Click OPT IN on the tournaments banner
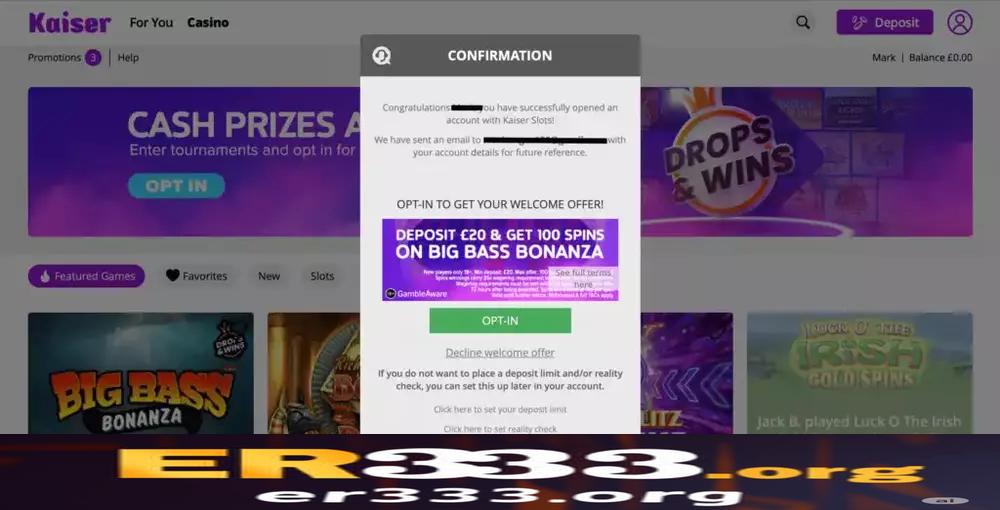Viewport: 1000px width, 510px height. point(176,186)
